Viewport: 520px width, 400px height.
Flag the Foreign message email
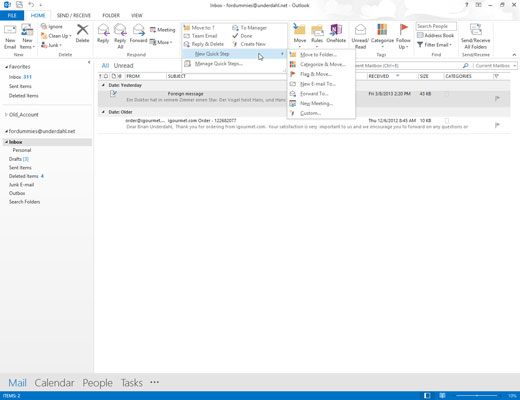click(497, 98)
